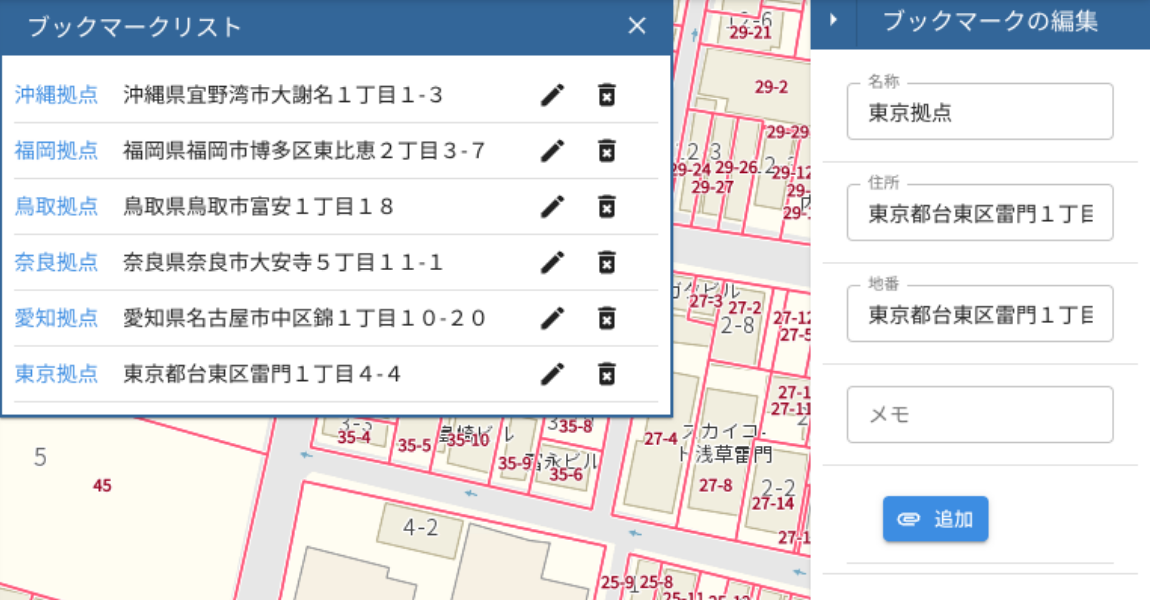This screenshot has width=1150, height=600.
Task: Edit the 東京拠点 bookmark entry
Action: point(552,374)
